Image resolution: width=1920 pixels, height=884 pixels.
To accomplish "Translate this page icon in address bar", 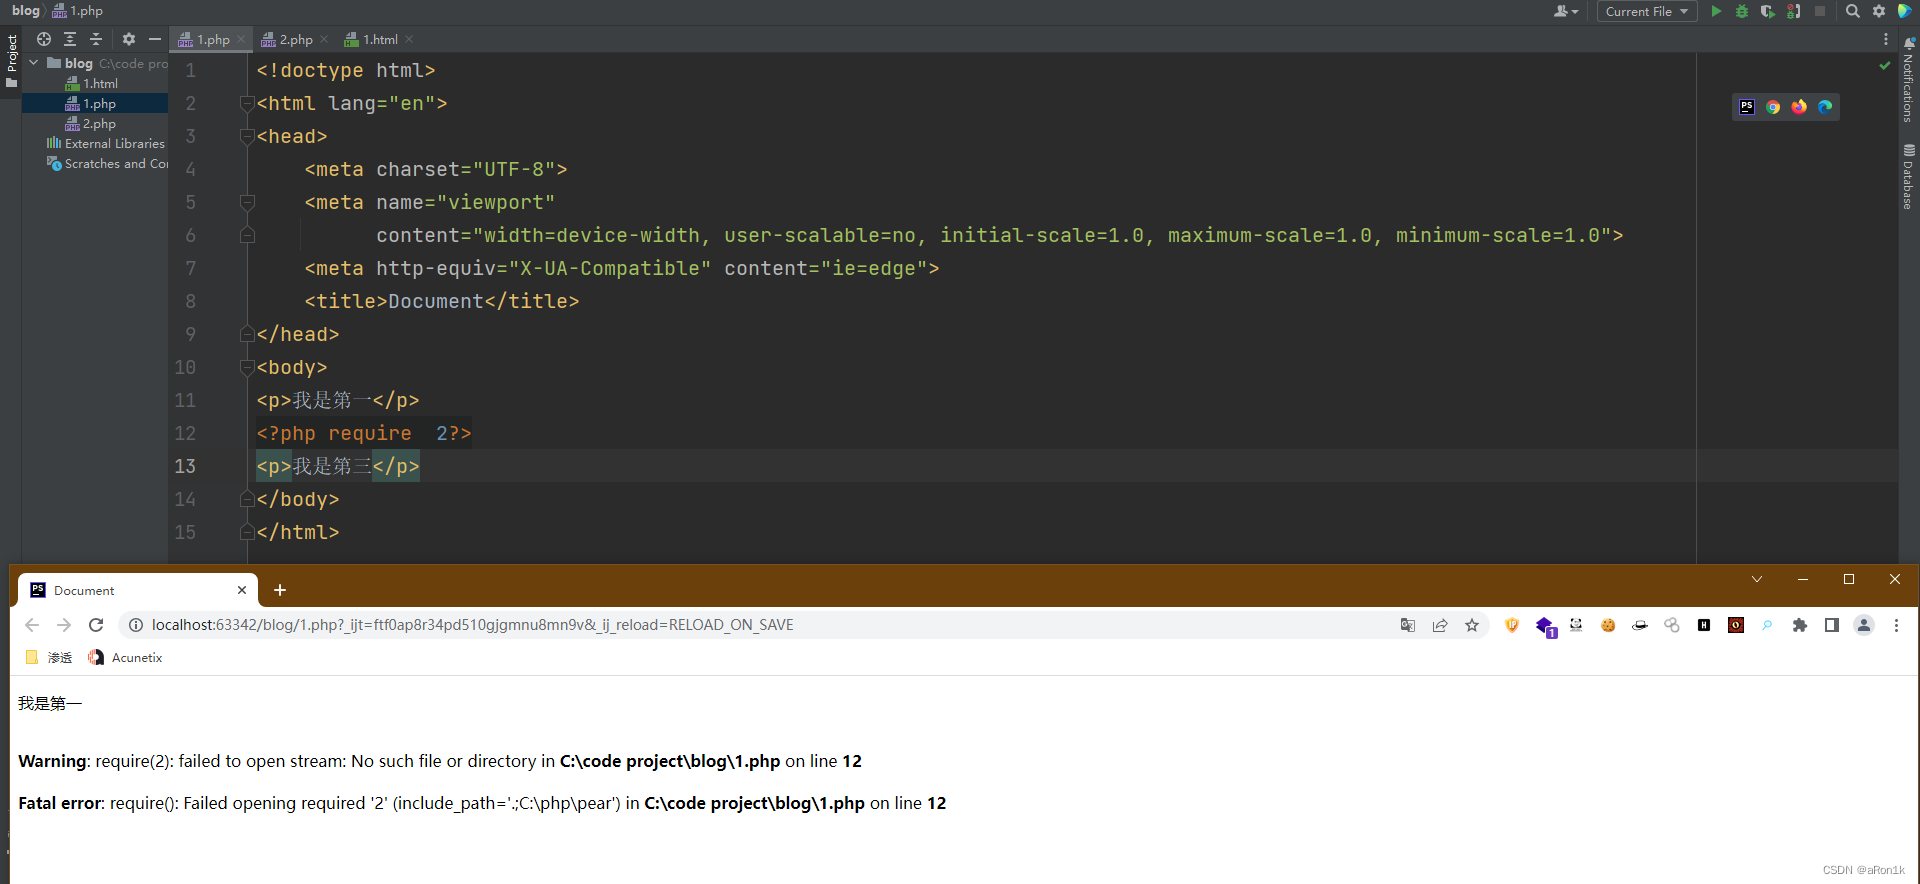I will (1408, 625).
